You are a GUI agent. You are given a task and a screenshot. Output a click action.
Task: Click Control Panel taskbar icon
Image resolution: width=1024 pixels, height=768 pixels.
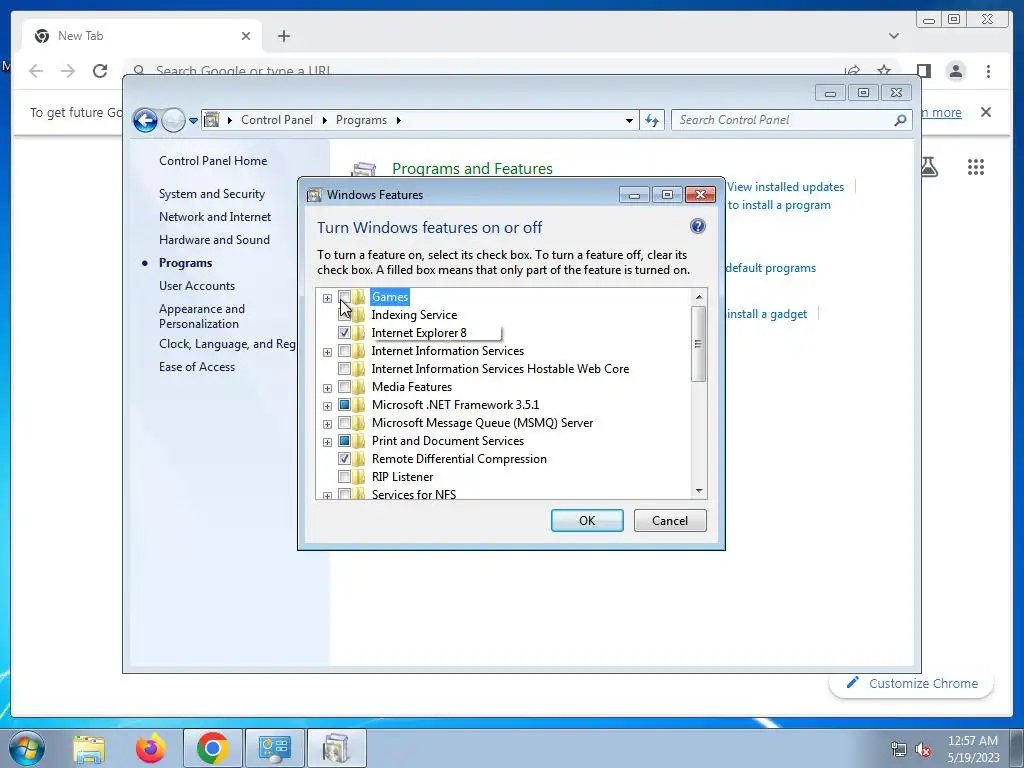point(274,748)
